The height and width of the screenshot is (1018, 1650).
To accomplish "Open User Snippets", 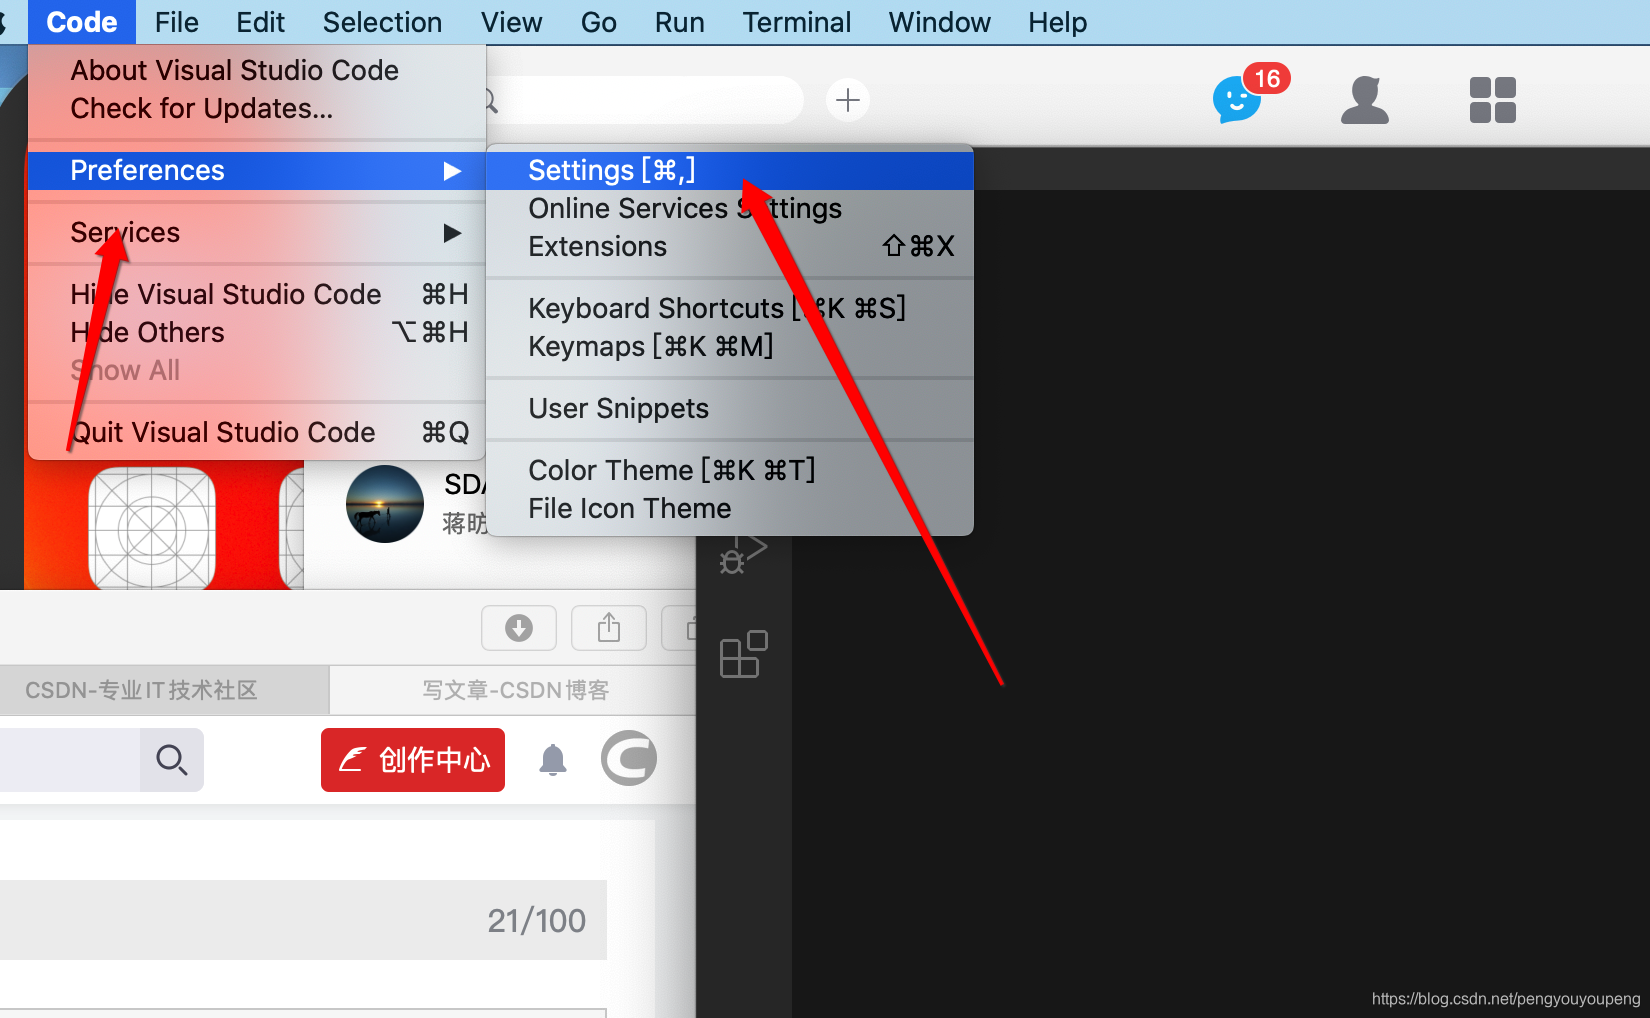I will pos(729,408).
